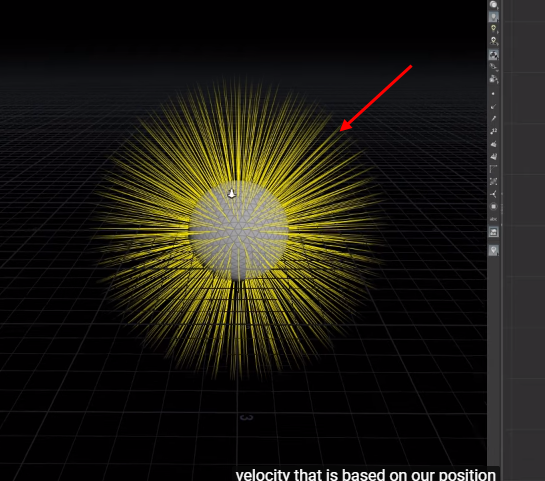
Task: Enable high quality lighting with shadows icon
Action: (494, 41)
